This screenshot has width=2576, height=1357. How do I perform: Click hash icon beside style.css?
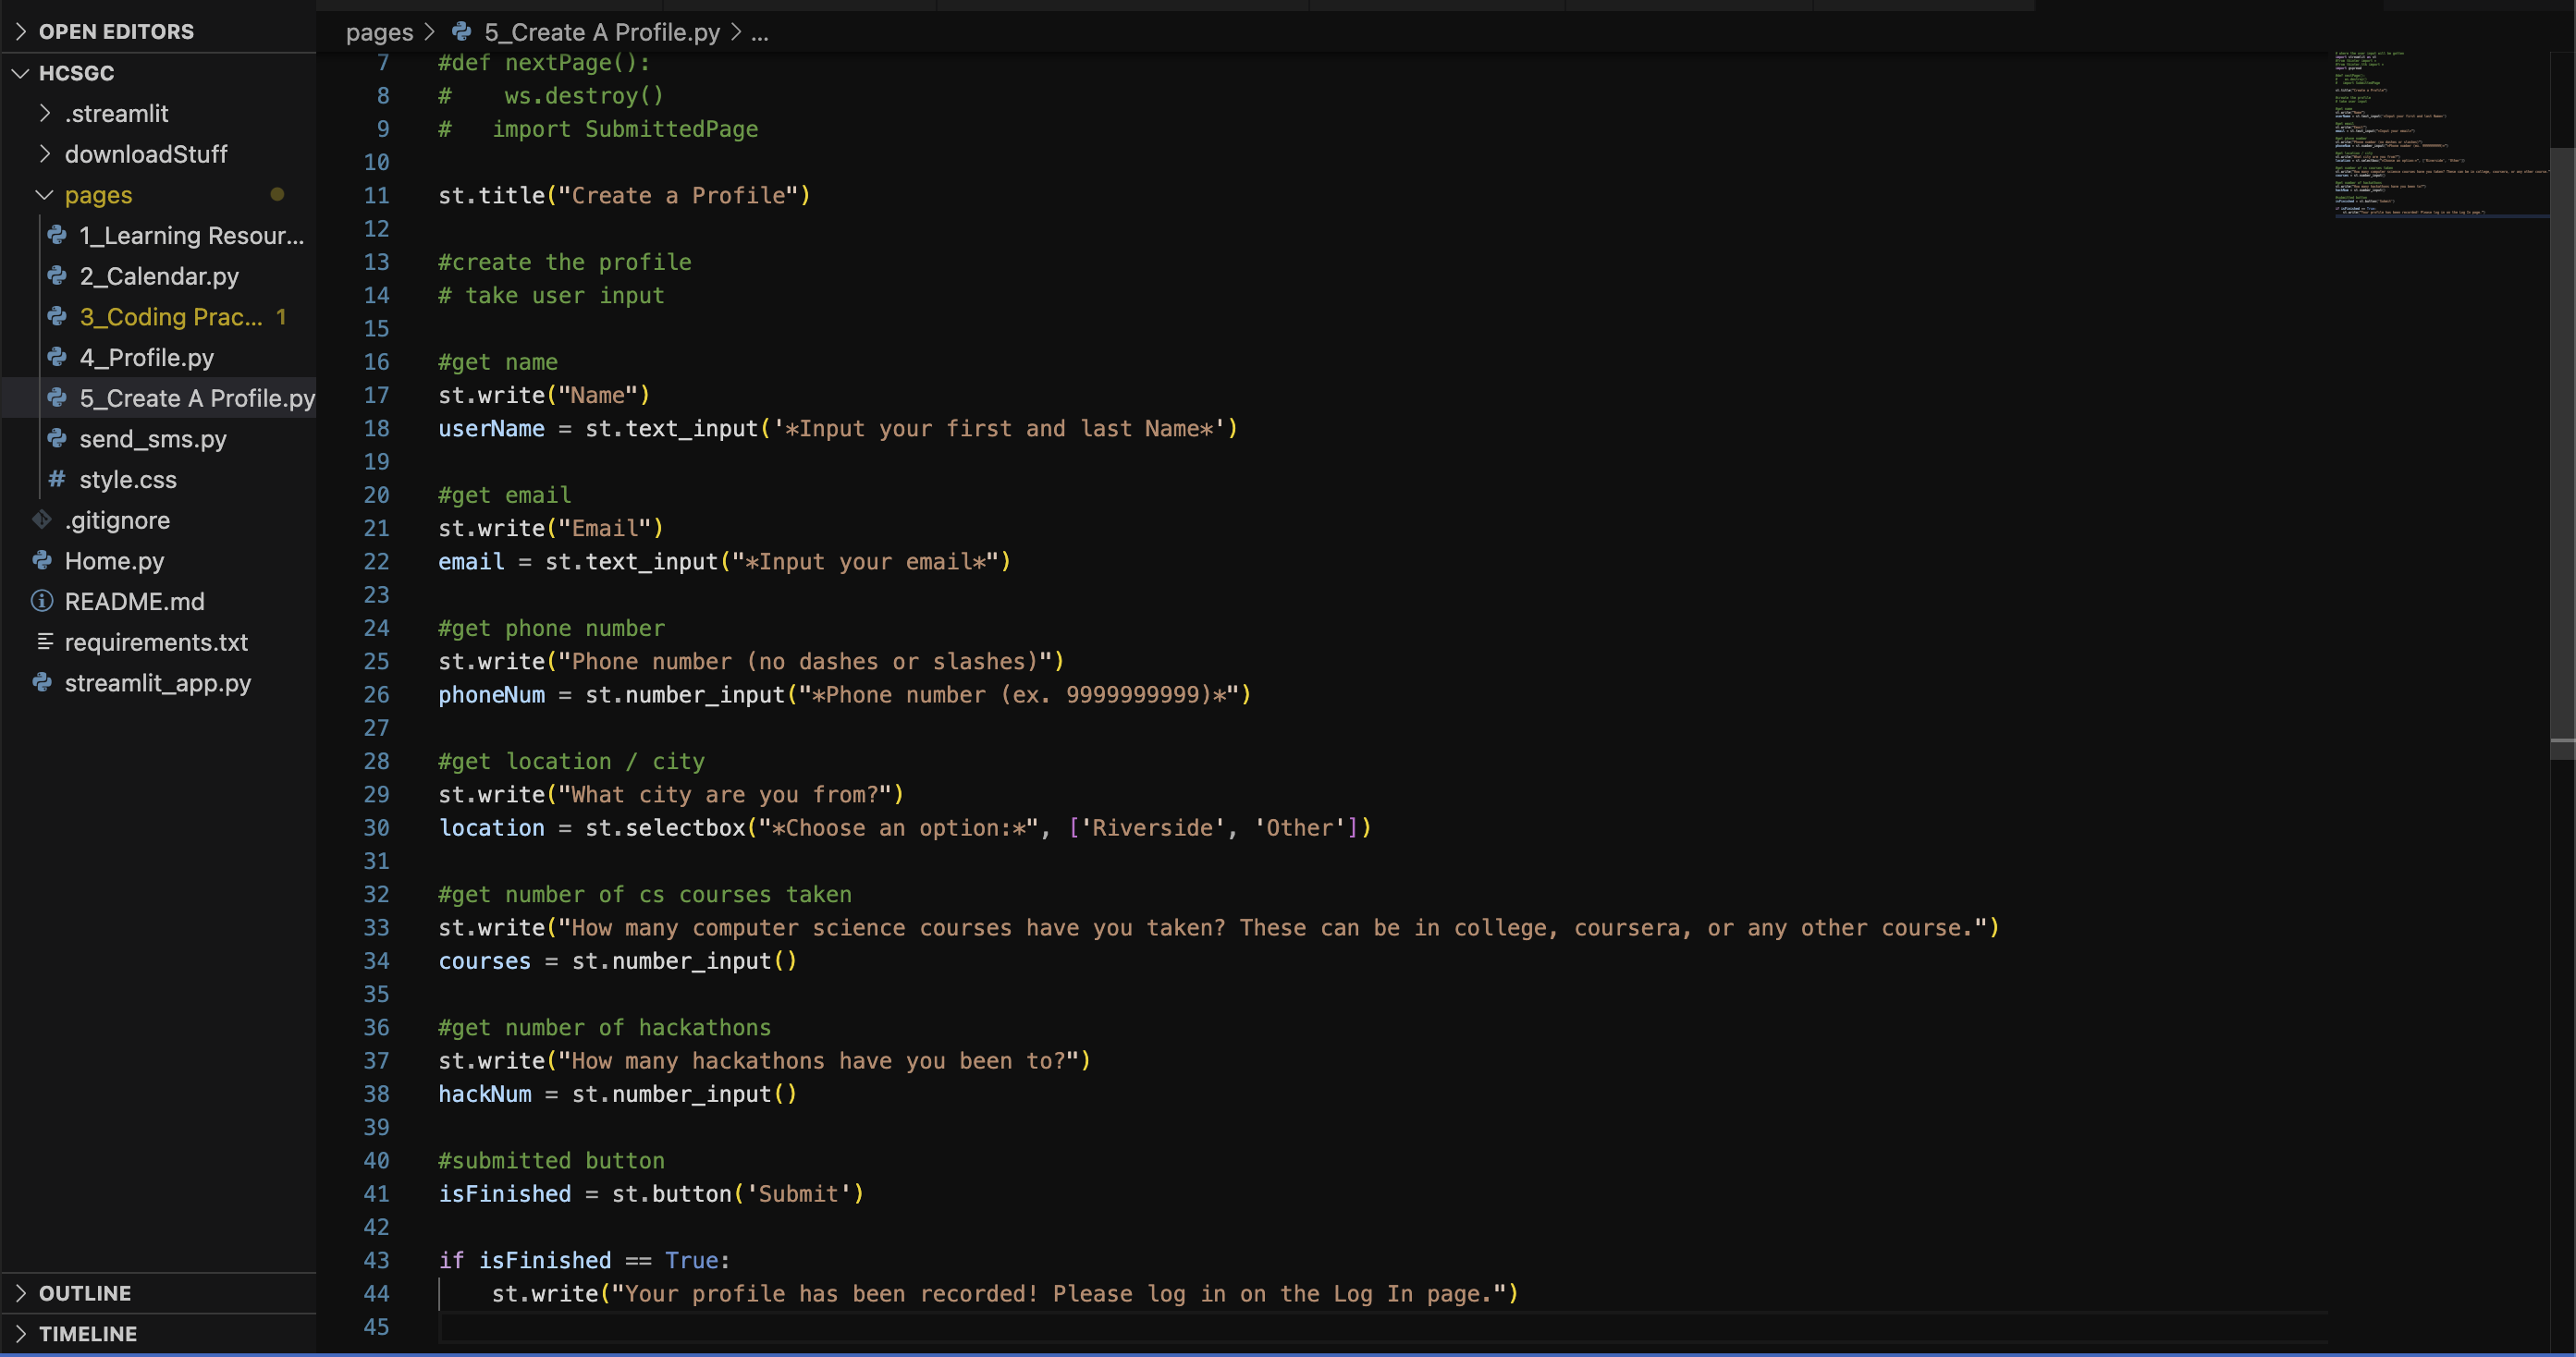point(57,479)
